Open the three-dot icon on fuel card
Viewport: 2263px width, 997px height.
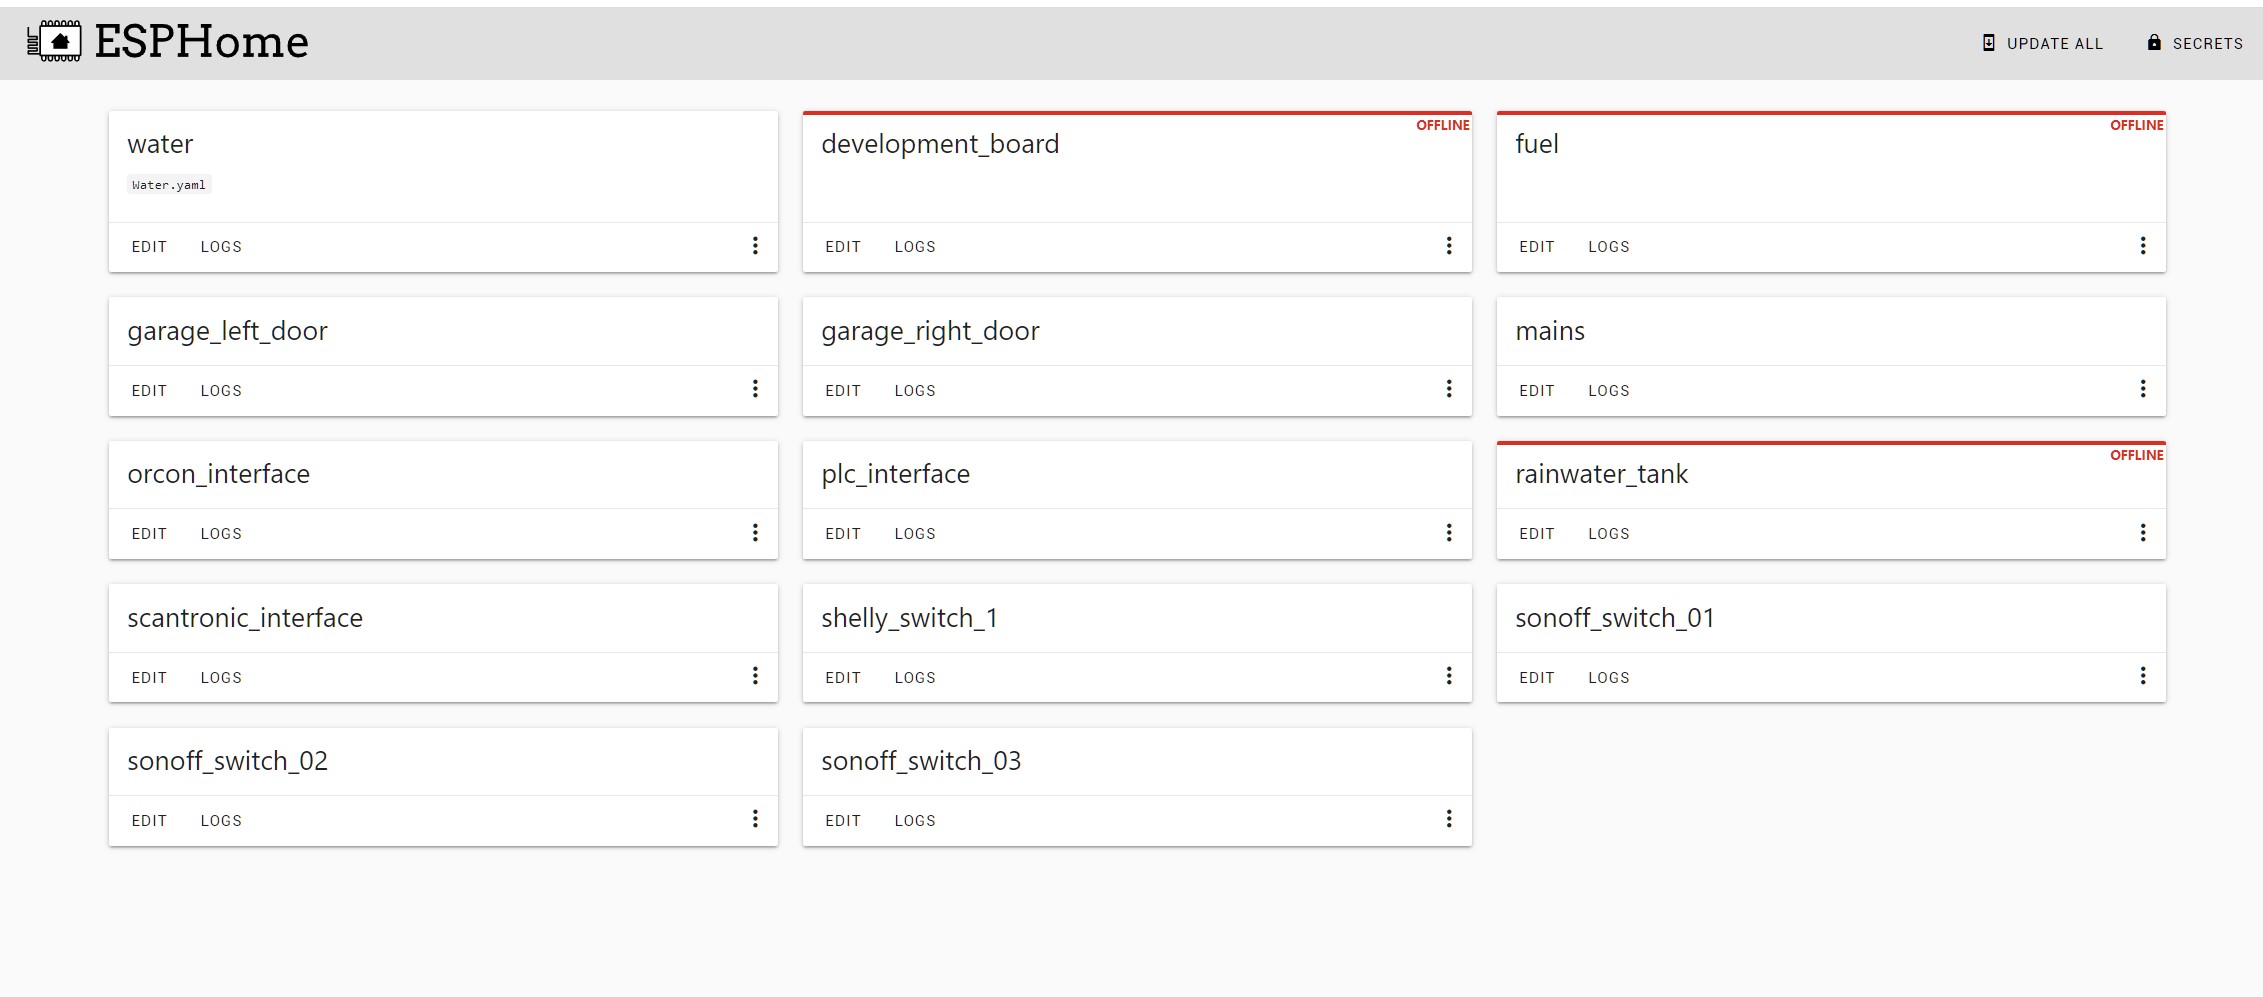(x=2143, y=246)
